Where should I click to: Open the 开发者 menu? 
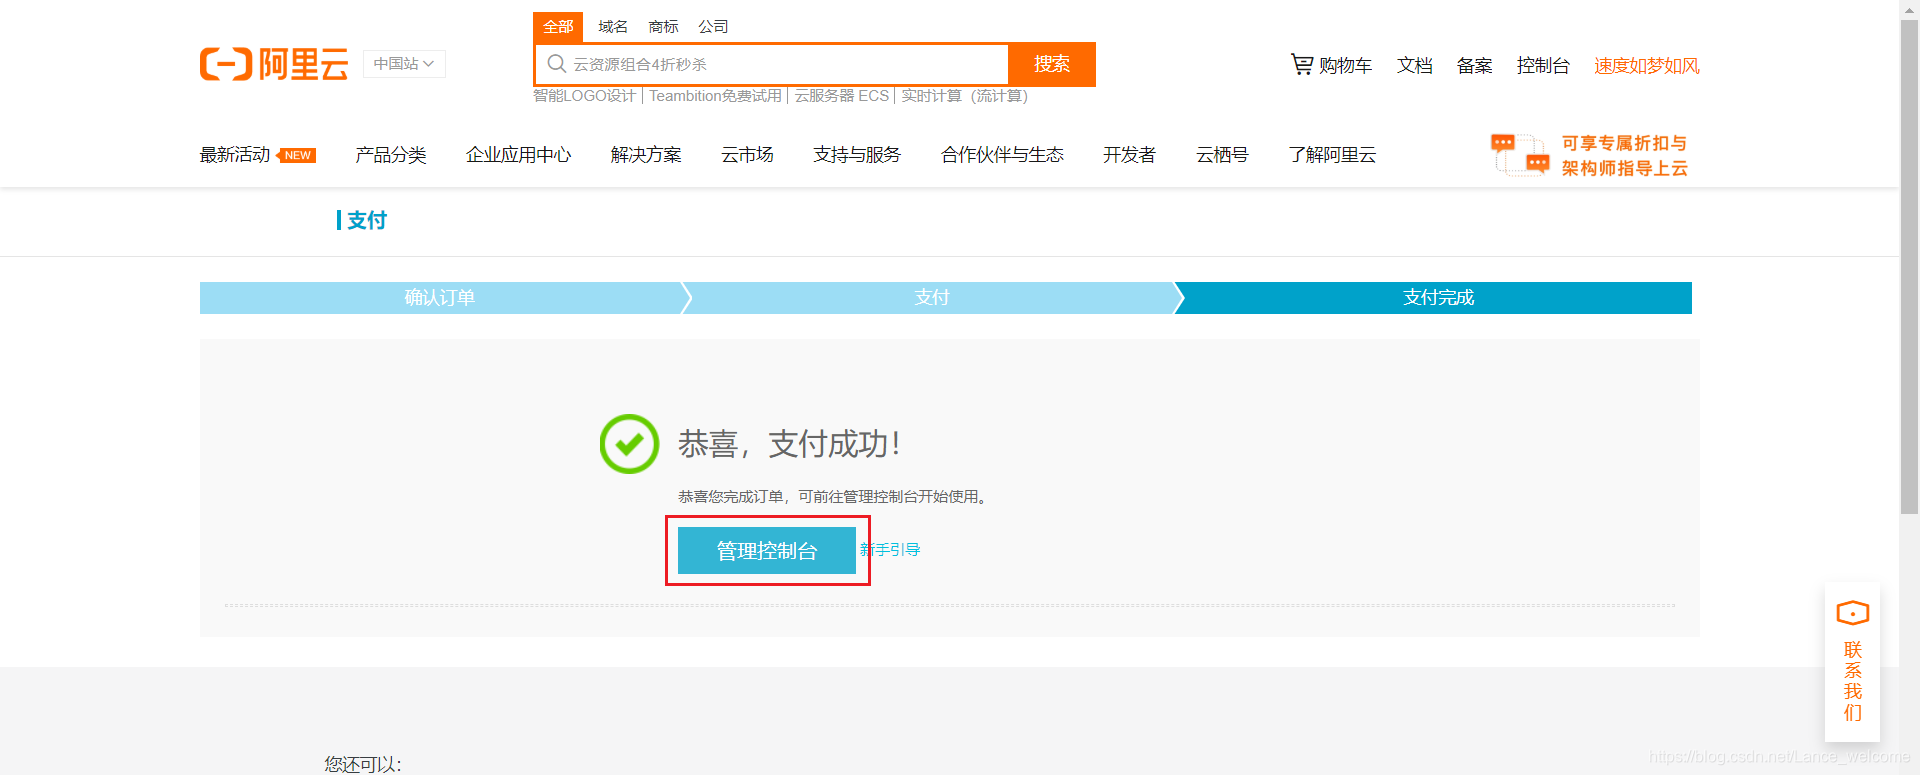click(1129, 155)
